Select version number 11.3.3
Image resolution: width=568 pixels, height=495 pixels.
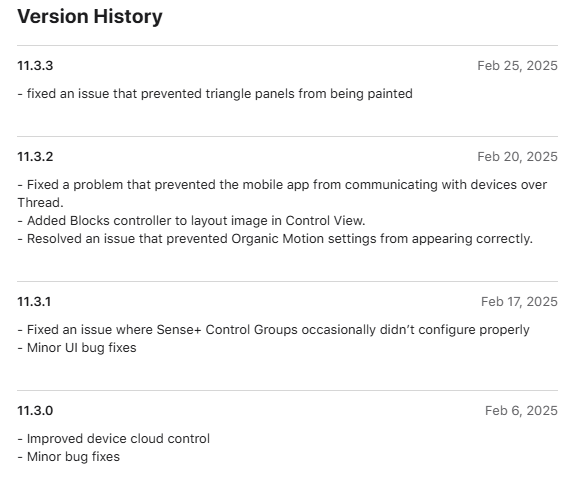click(35, 66)
